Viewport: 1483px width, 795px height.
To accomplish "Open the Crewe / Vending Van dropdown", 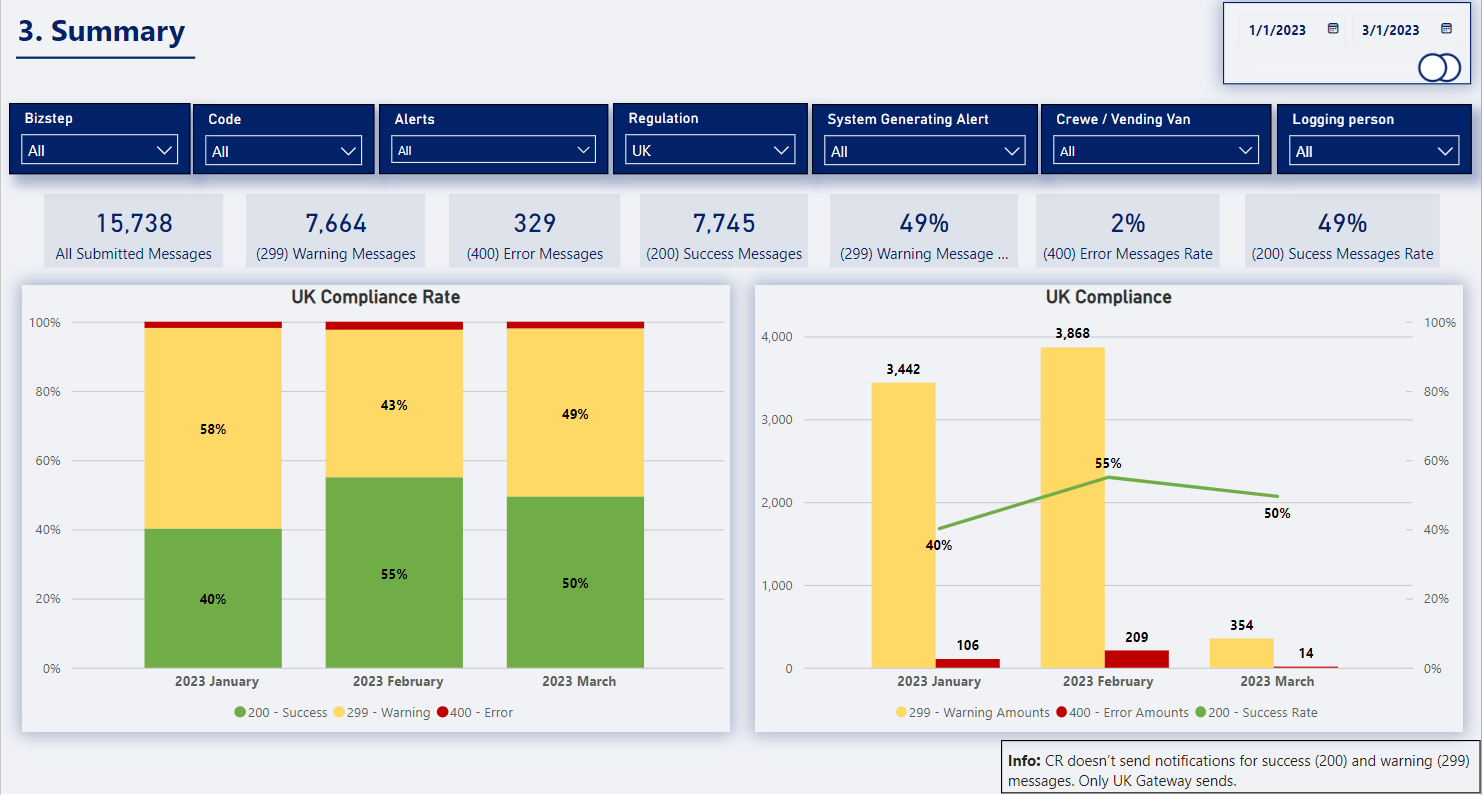I will click(x=1155, y=151).
